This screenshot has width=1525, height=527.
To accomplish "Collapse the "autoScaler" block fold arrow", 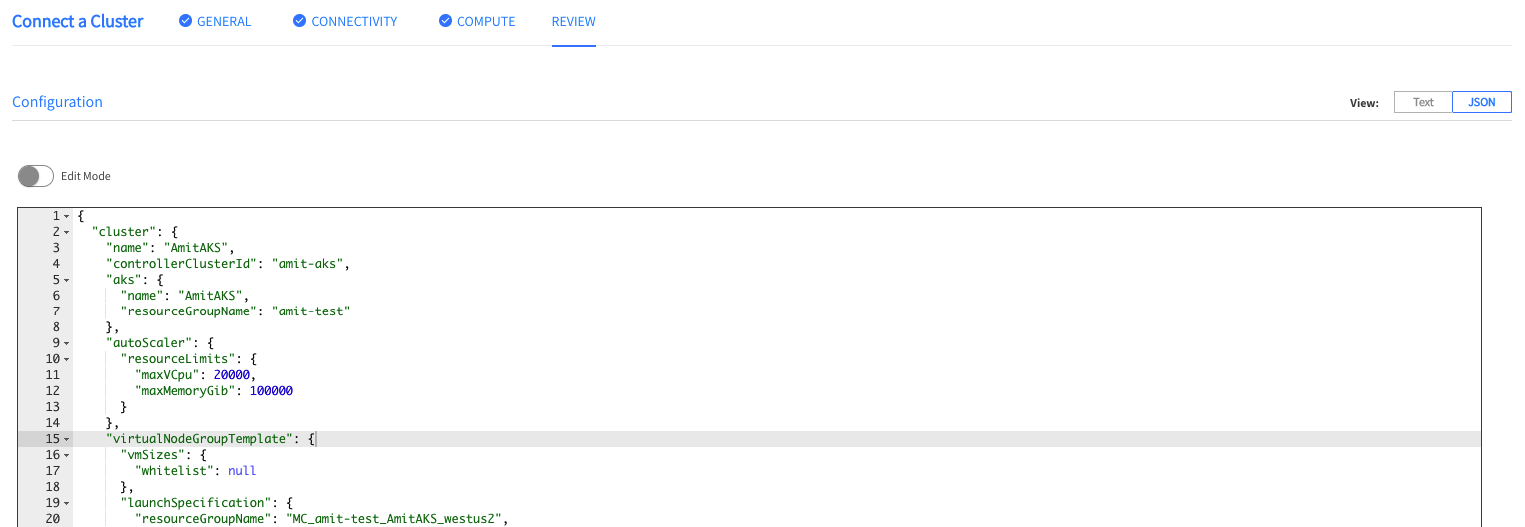I will pos(66,343).
